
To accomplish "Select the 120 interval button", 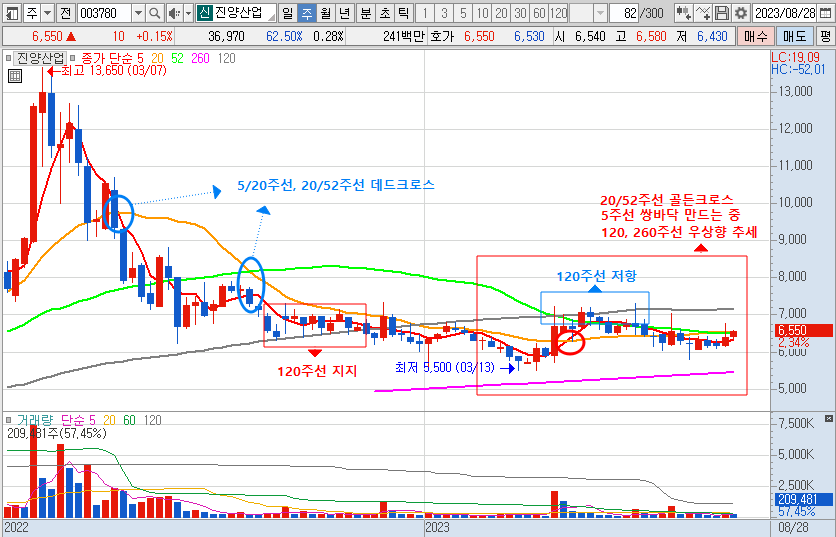I will (558, 13).
